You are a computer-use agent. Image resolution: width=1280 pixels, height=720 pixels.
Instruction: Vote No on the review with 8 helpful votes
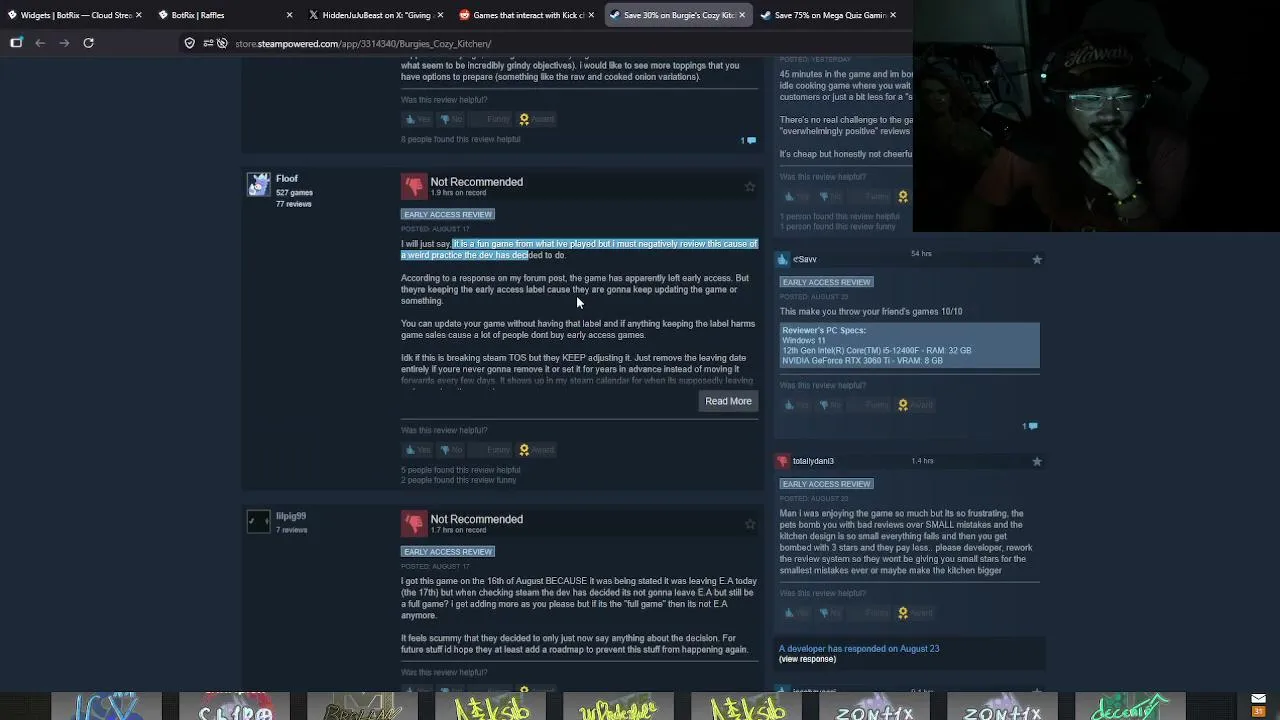(451, 119)
